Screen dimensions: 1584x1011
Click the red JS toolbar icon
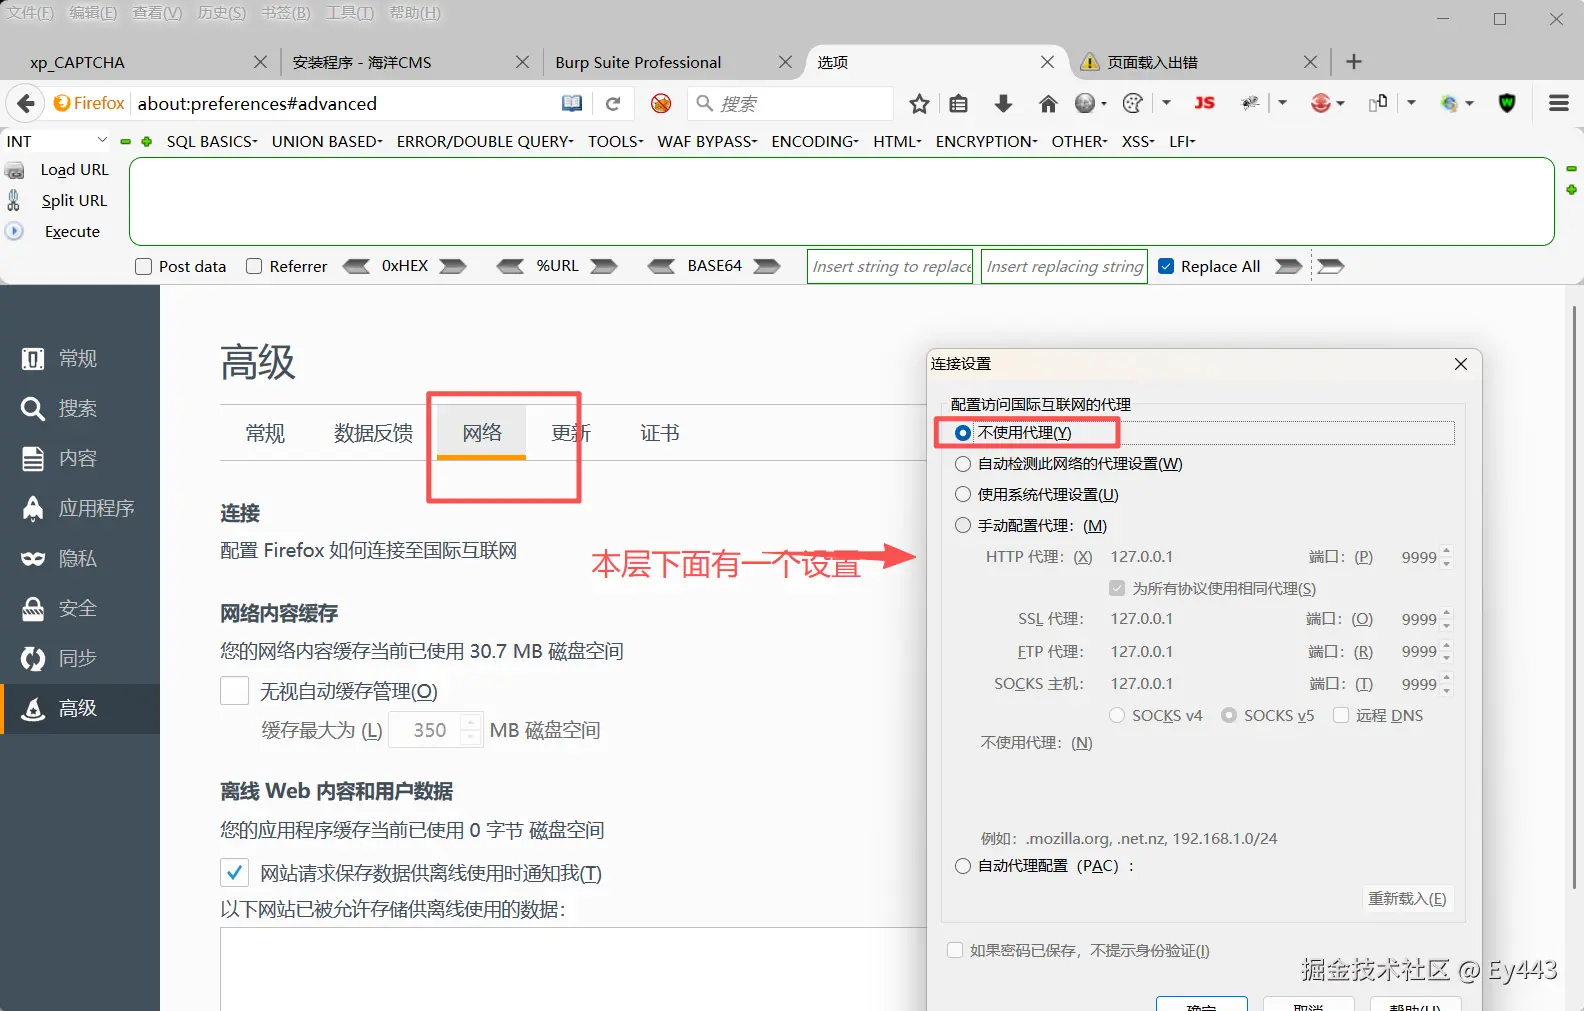point(1205,103)
